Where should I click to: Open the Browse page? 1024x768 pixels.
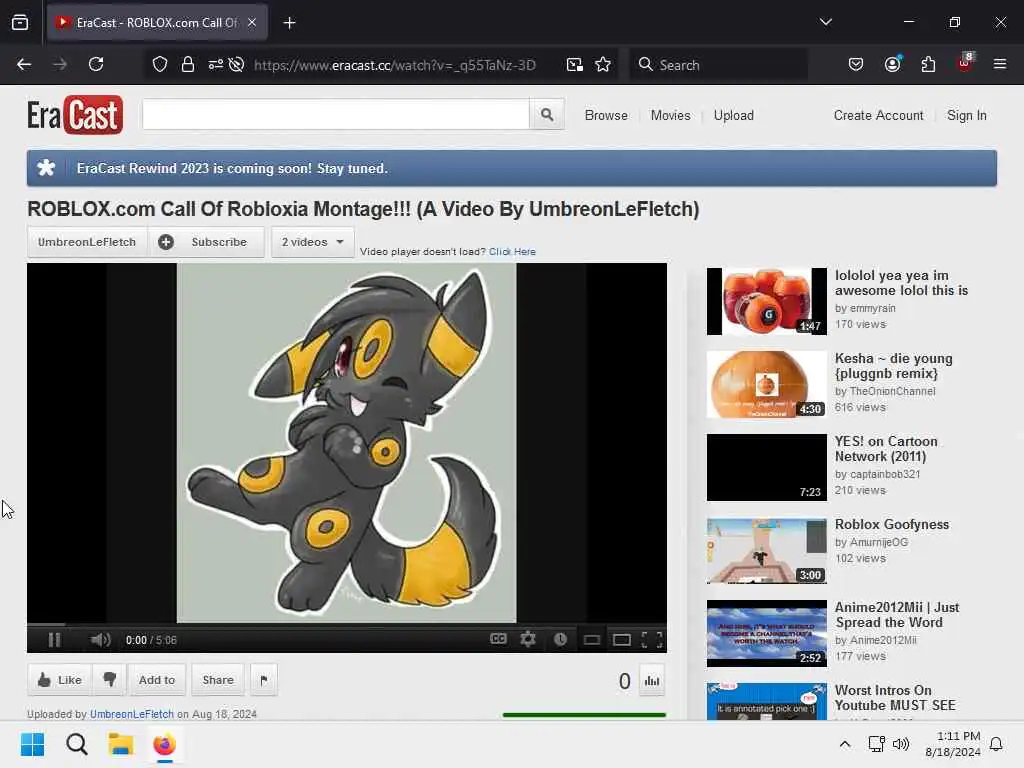click(606, 116)
